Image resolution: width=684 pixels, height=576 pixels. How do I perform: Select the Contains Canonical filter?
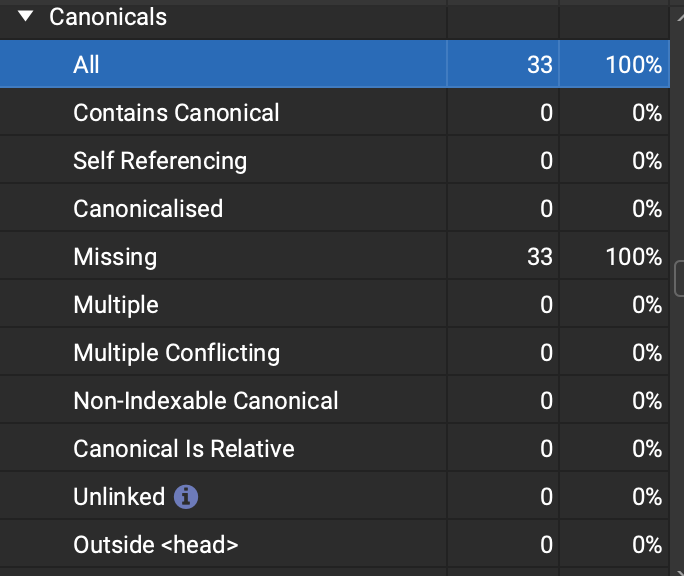[176, 113]
